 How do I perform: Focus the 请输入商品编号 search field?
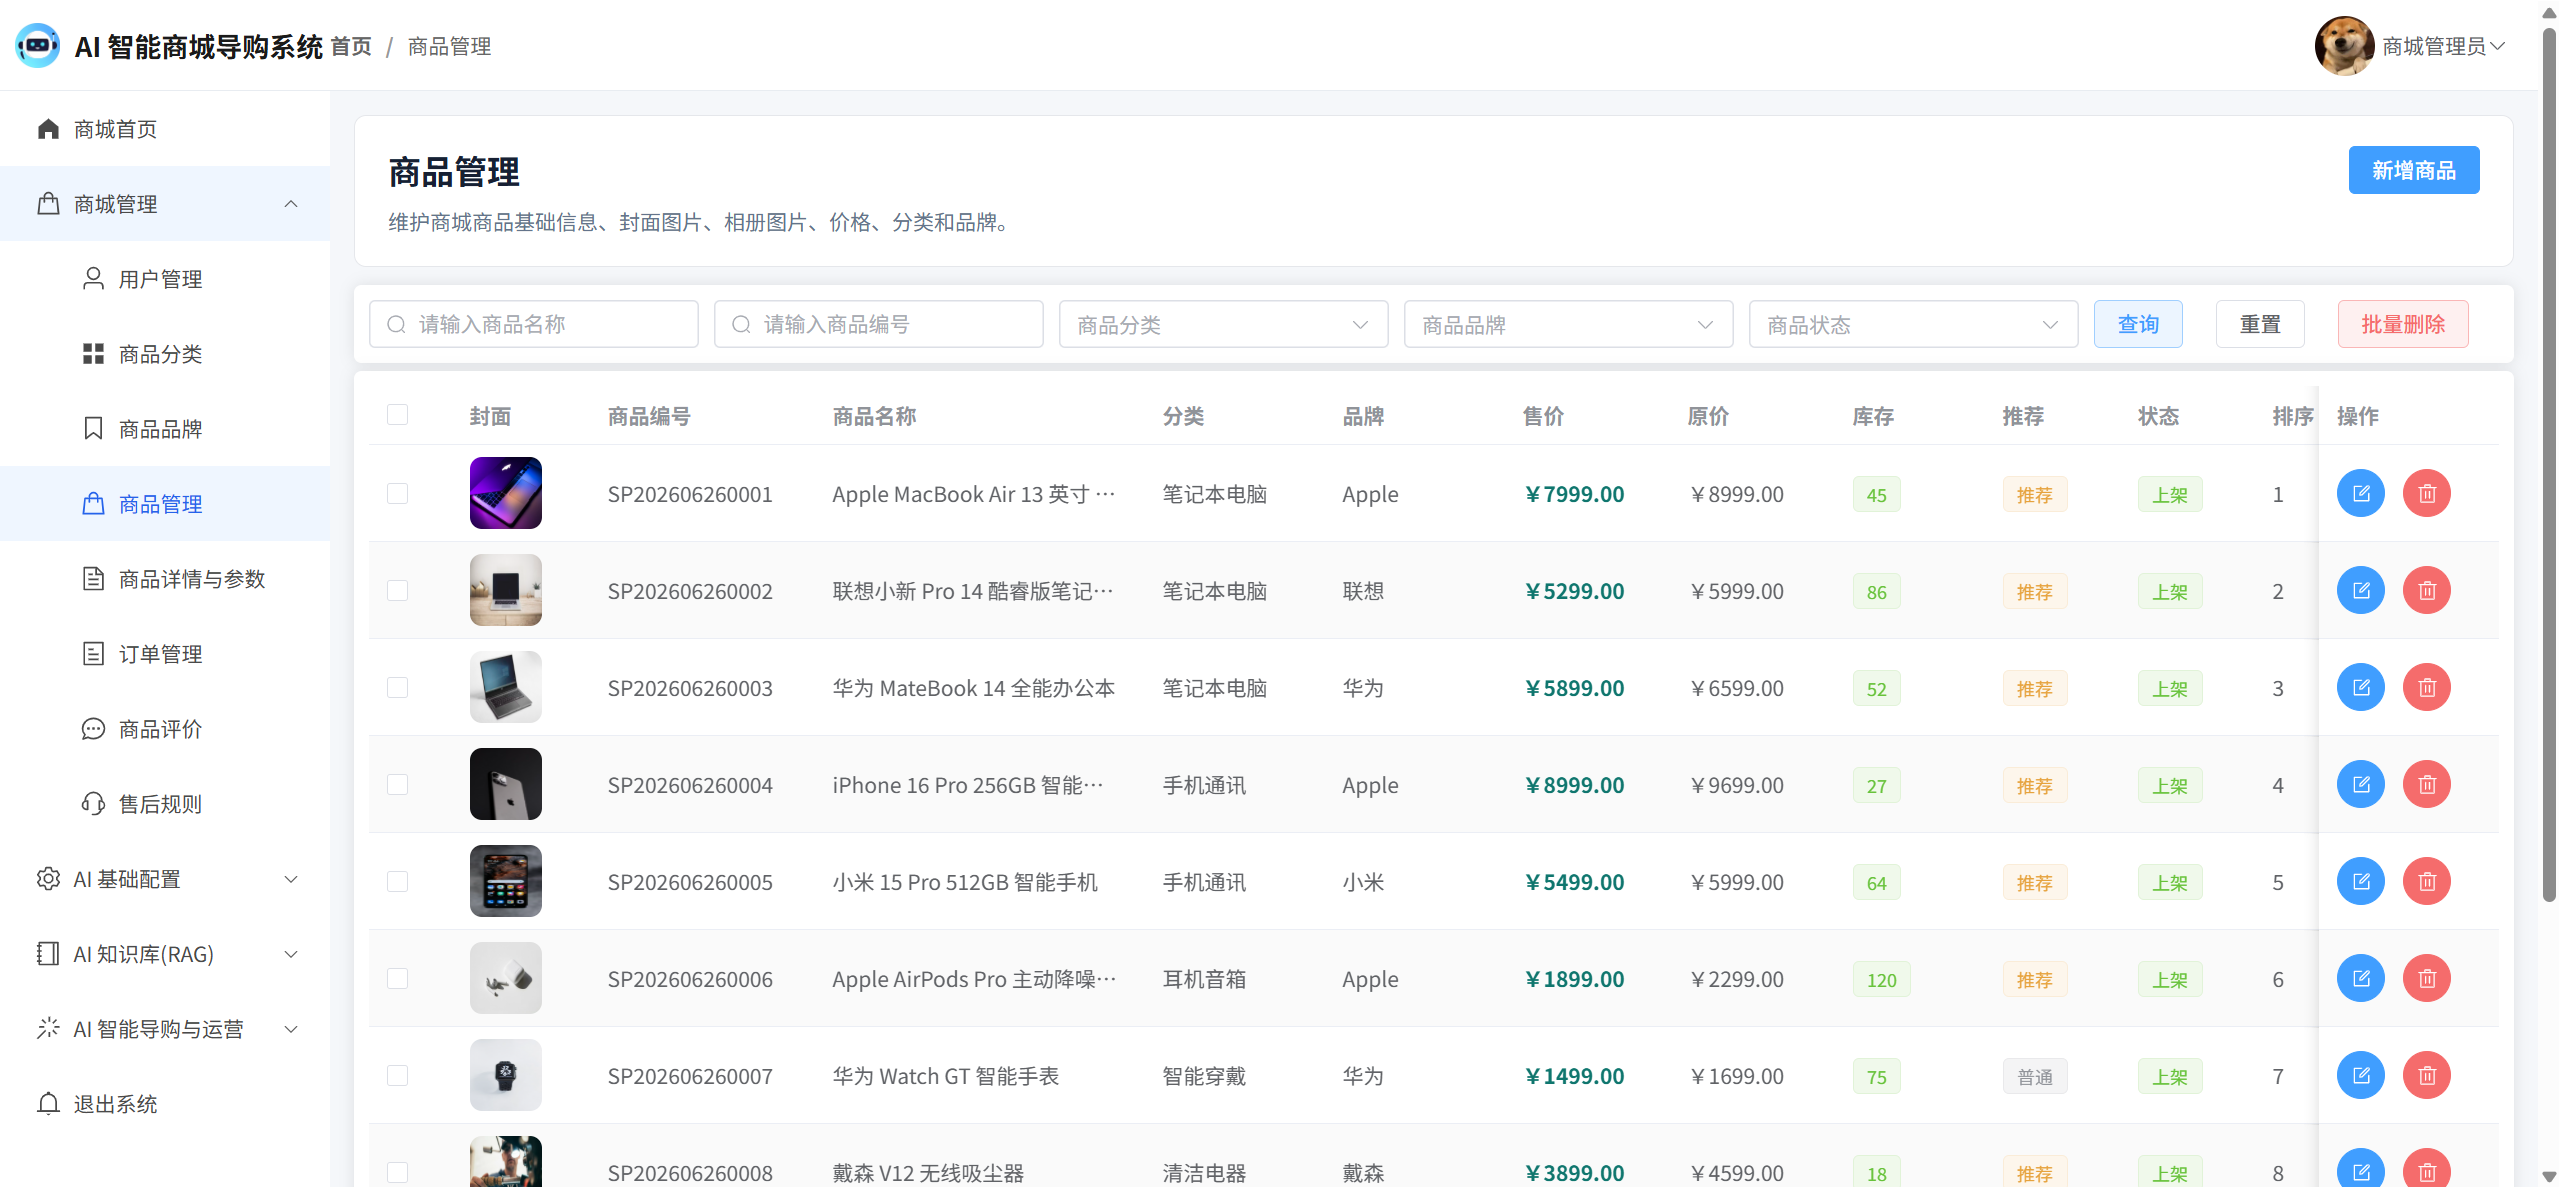pyautogui.click(x=879, y=324)
